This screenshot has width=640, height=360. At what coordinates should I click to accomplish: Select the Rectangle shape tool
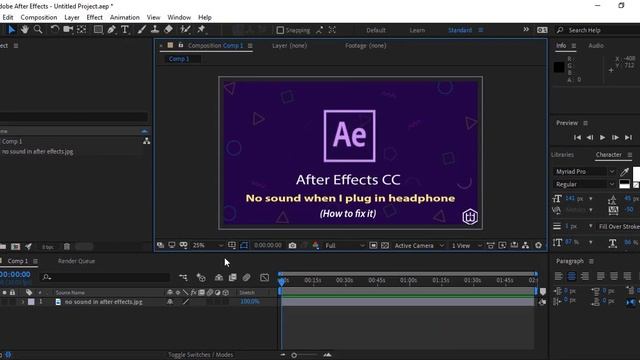pos(98,29)
